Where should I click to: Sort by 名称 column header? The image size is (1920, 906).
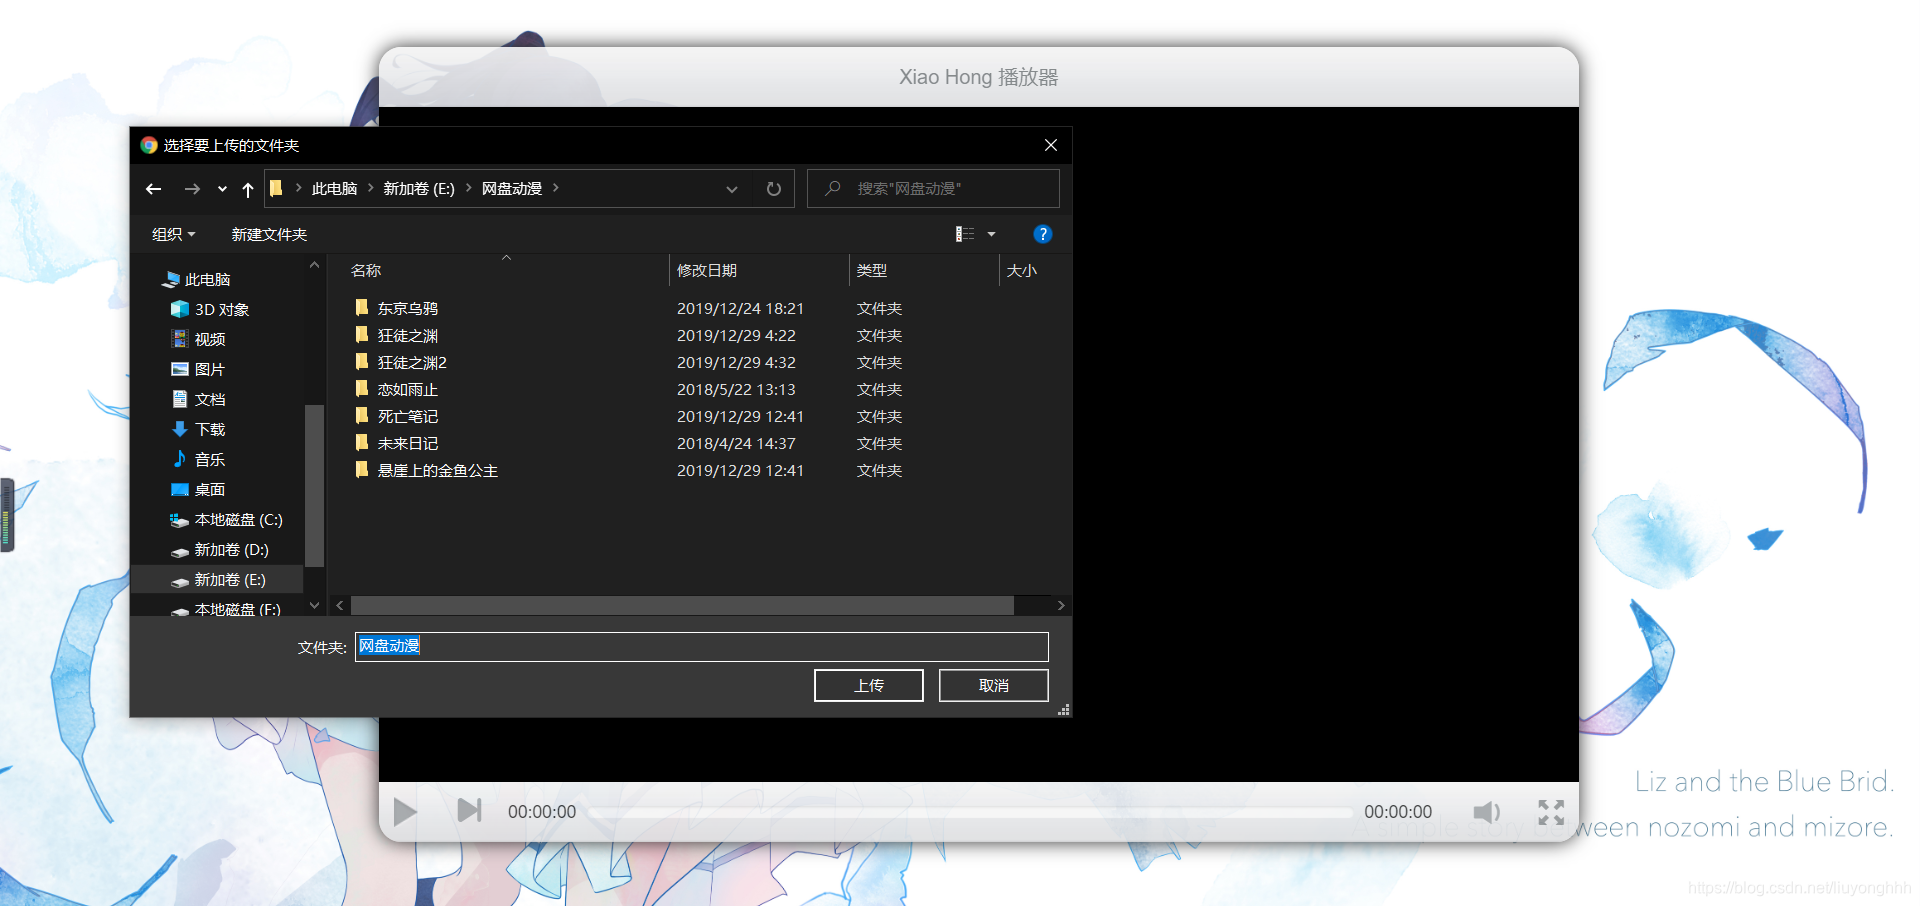pyautogui.click(x=366, y=271)
